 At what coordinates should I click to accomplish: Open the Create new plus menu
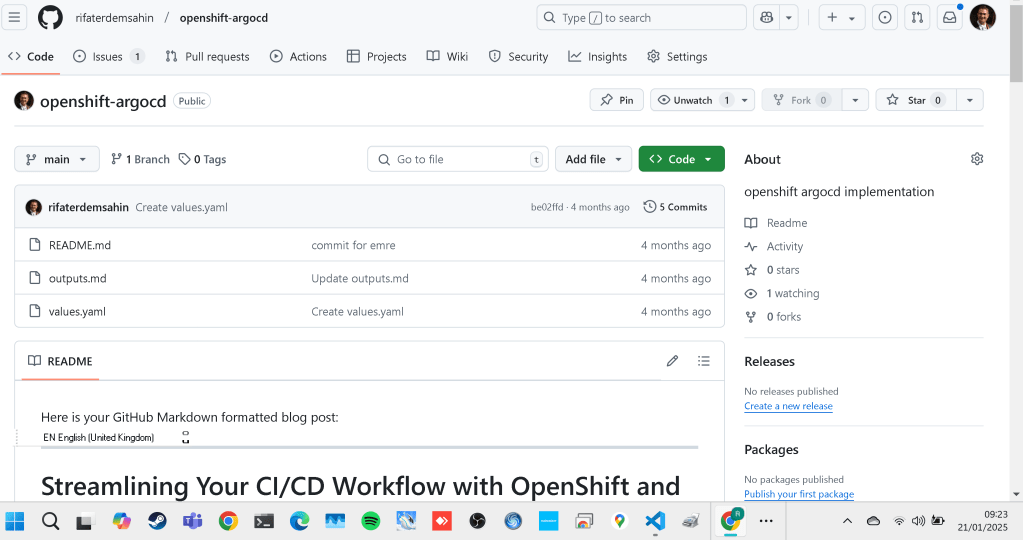point(842,18)
